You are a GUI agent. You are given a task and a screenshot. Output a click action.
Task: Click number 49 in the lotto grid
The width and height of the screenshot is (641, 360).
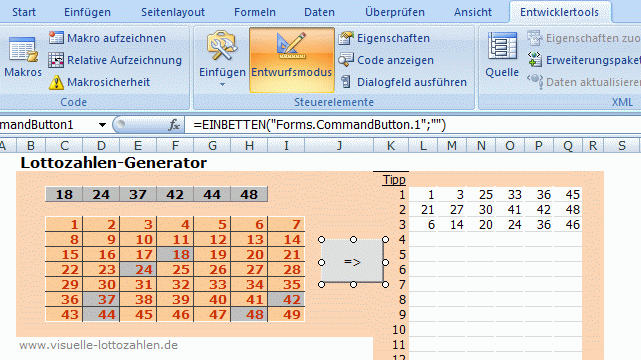click(x=286, y=315)
